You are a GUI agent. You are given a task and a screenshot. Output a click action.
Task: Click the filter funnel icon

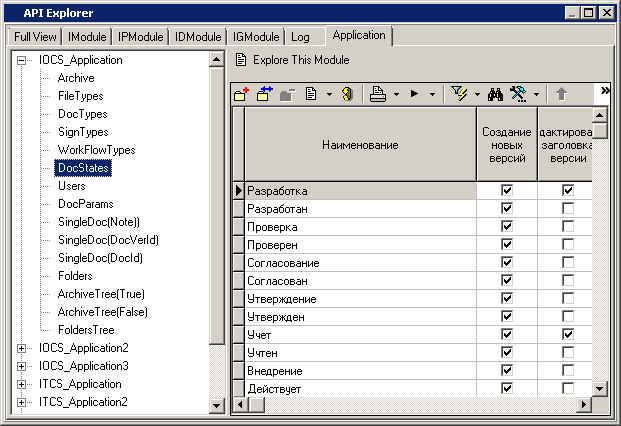click(x=459, y=94)
